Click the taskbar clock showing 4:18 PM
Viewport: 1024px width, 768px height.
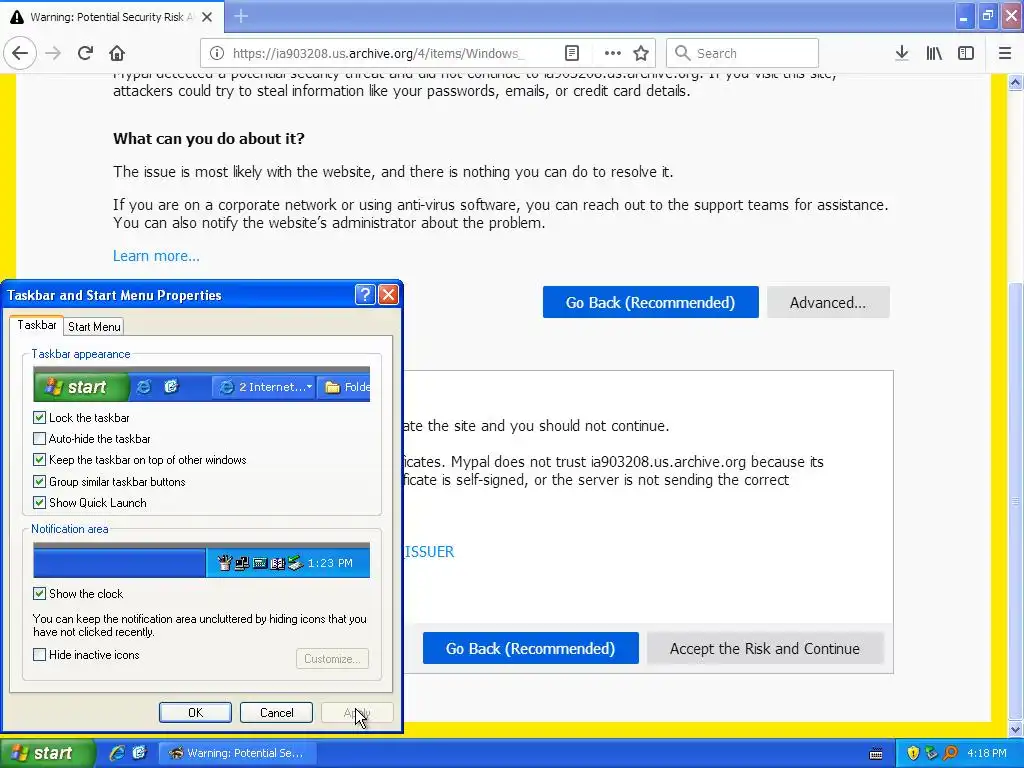click(x=987, y=753)
